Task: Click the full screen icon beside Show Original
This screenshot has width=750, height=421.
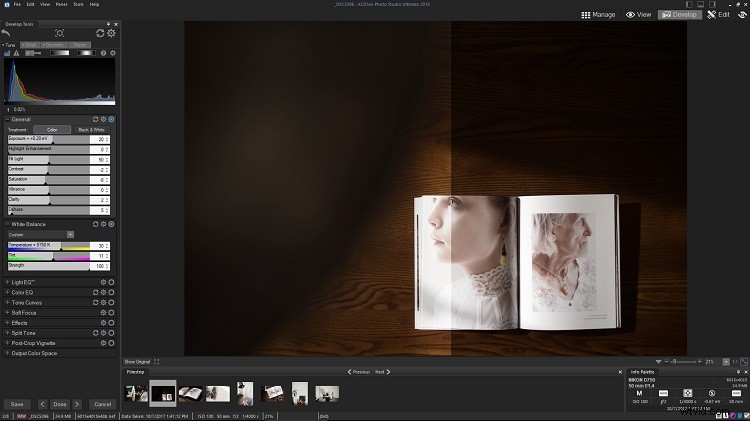Action: [156, 362]
